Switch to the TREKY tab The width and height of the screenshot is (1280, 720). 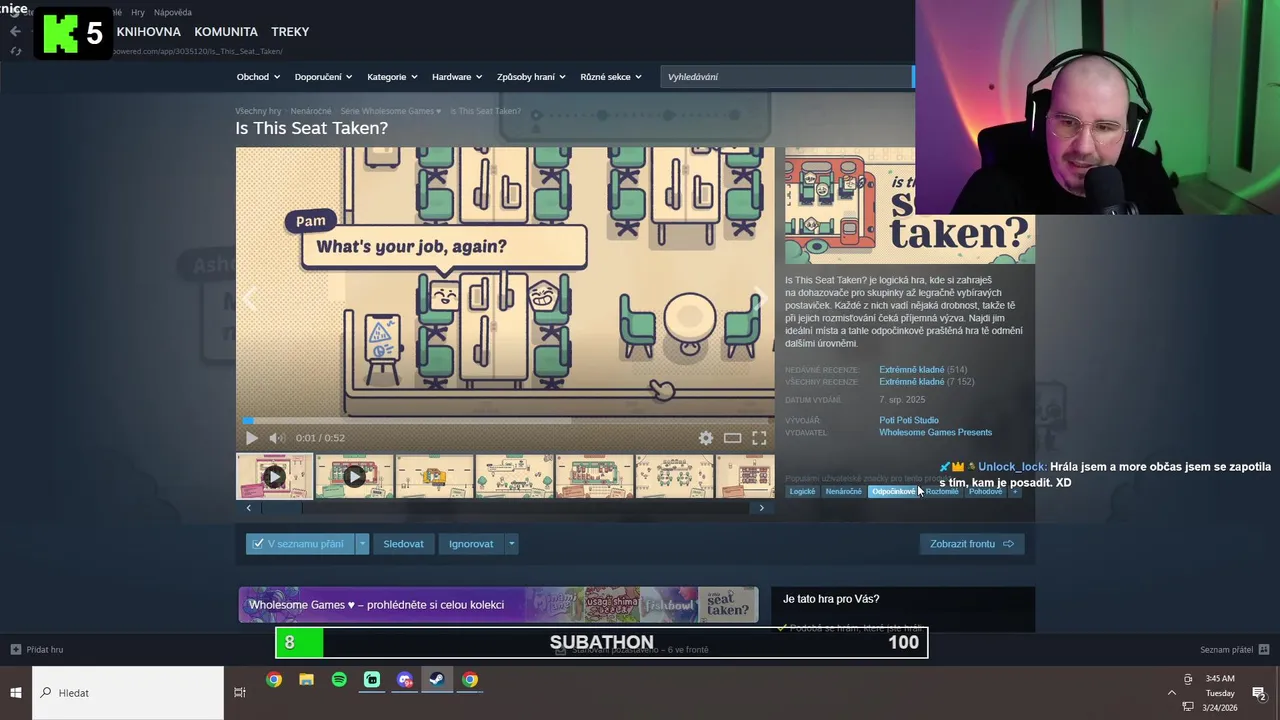point(290,32)
